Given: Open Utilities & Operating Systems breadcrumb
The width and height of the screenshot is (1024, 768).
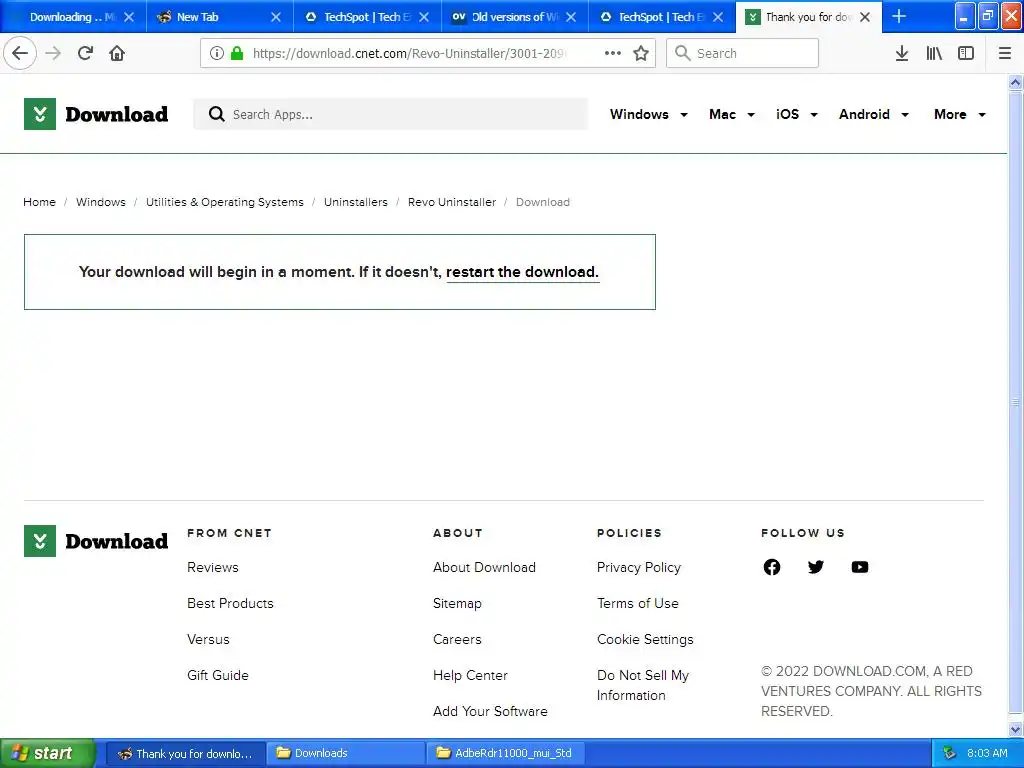Looking at the screenshot, I should click(225, 202).
